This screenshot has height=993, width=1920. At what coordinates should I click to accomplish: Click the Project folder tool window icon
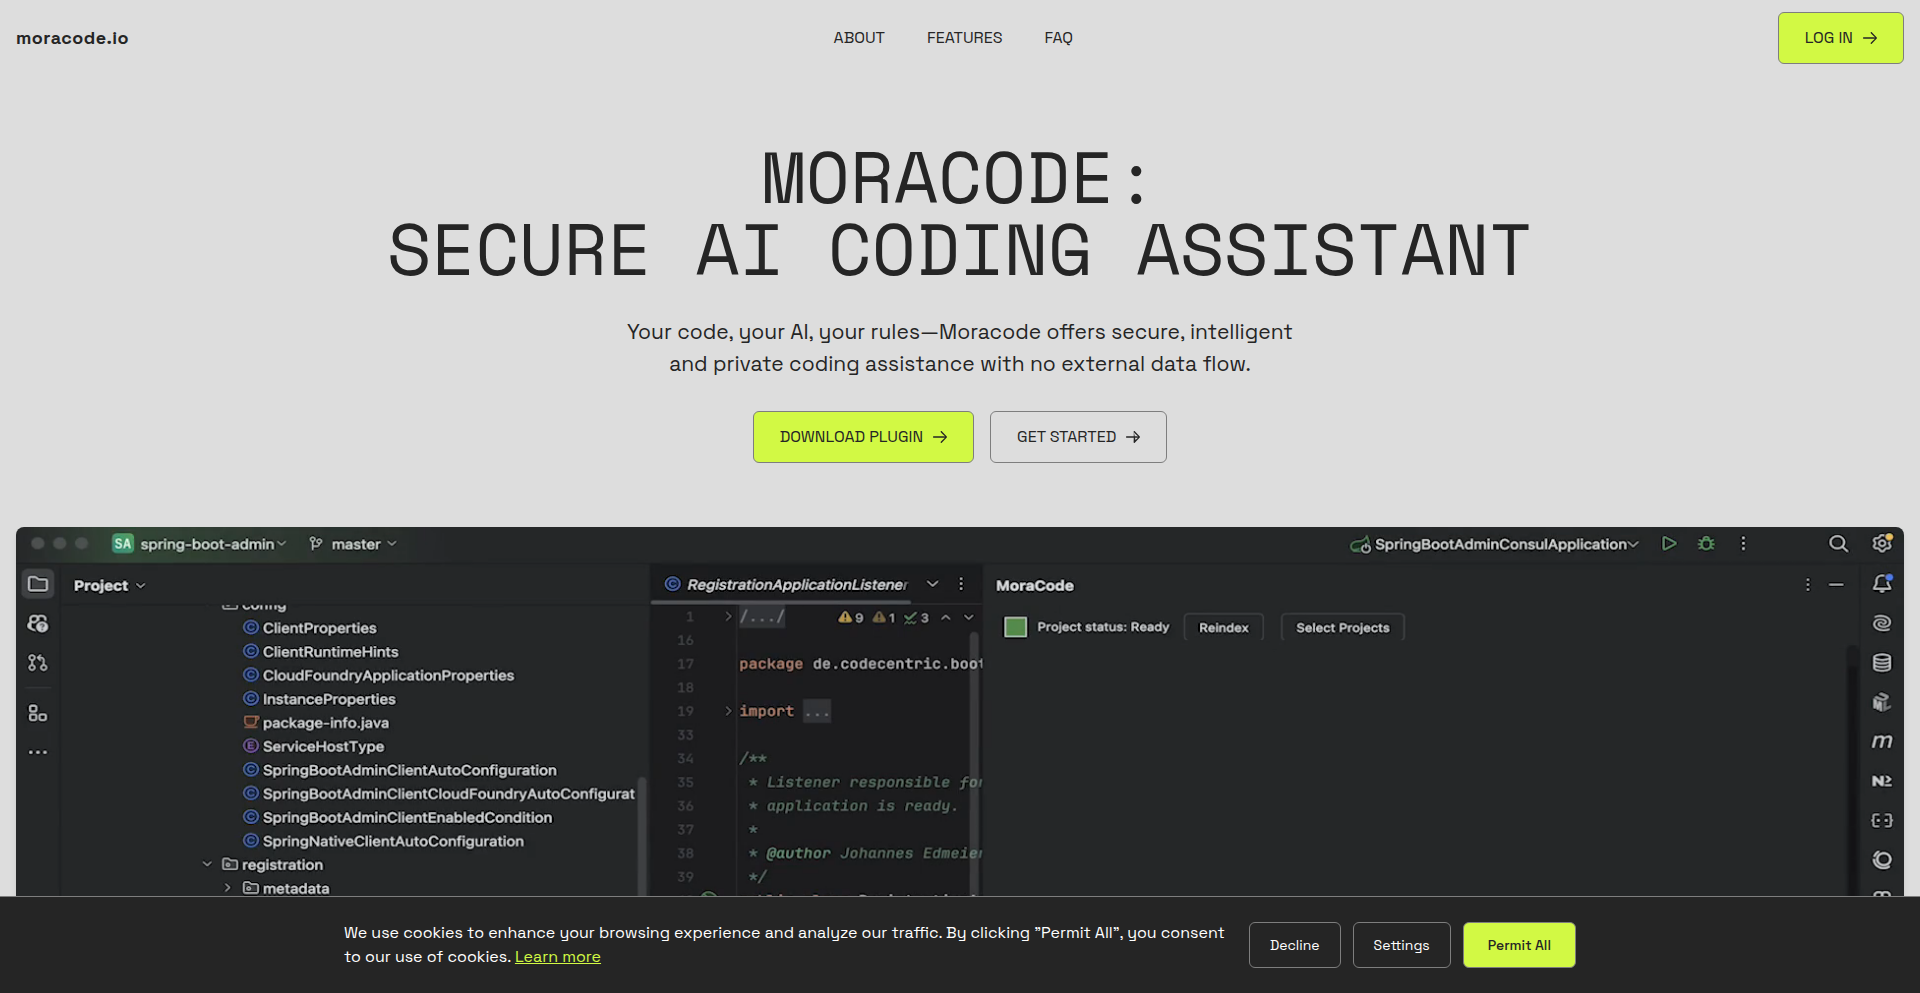click(x=38, y=584)
